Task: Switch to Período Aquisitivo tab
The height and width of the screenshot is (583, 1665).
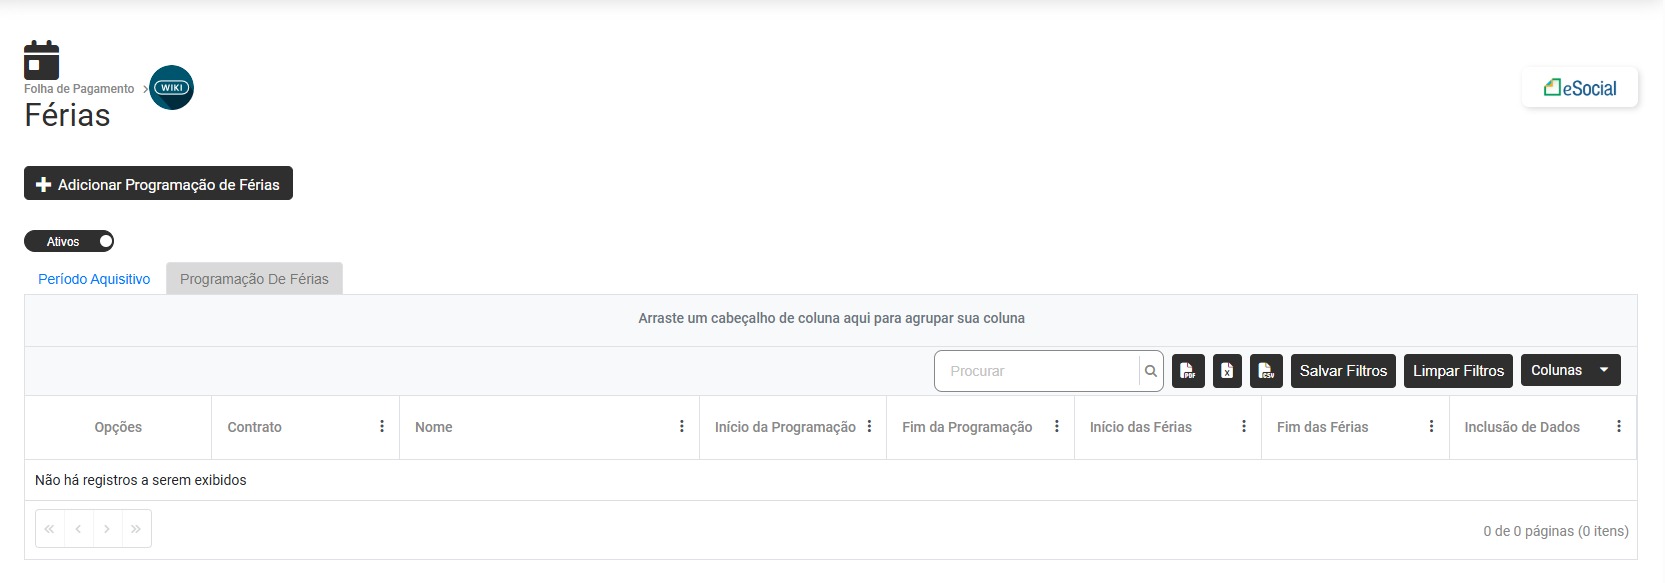Action: click(94, 279)
